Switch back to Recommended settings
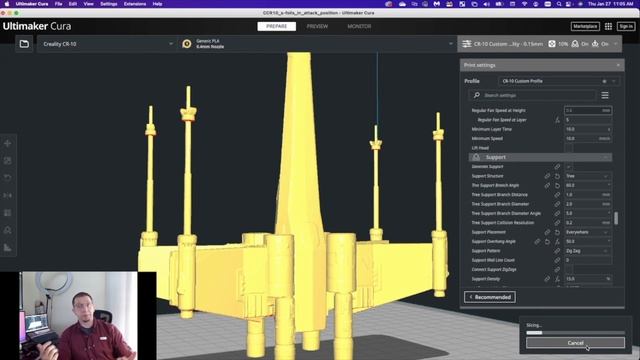The height and width of the screenshot is (360, 640). point(490,297)
